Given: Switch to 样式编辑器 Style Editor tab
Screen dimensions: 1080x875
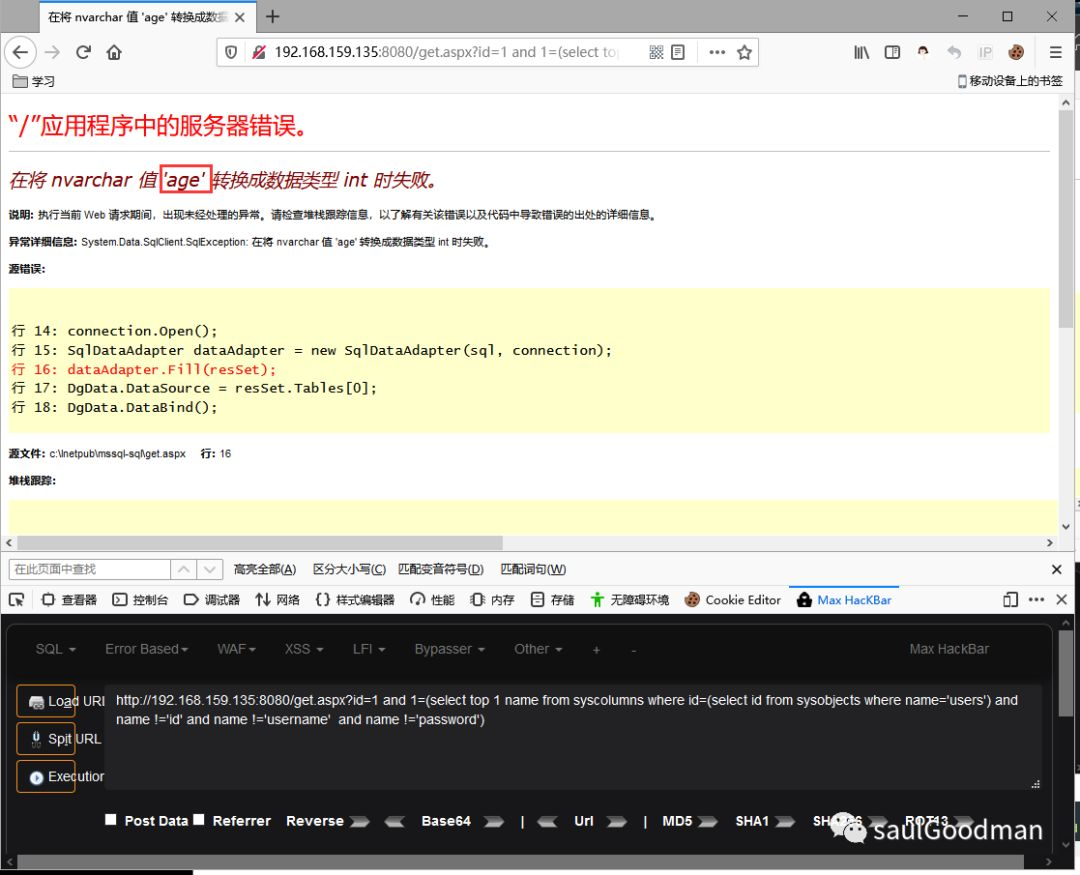Looking at the screenshot, I should (355, 600).
